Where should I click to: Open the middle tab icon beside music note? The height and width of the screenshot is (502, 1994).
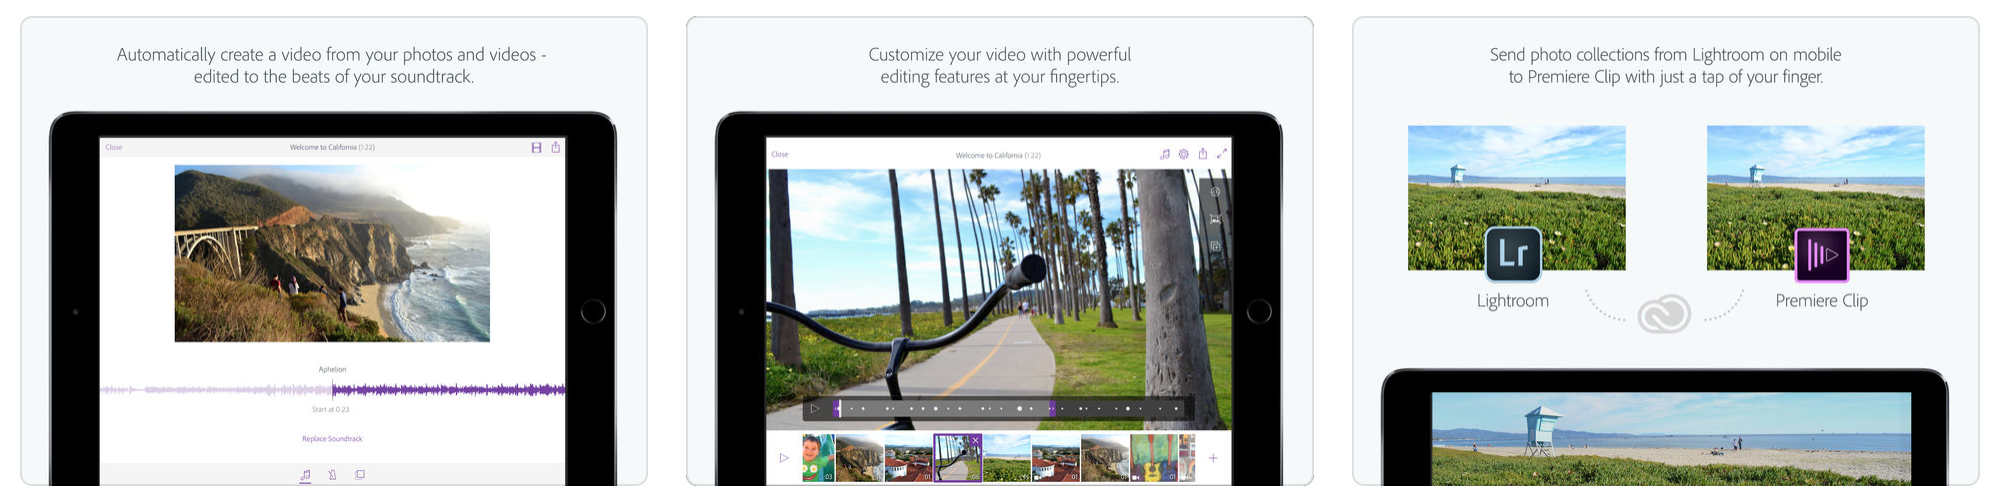pyautogui.click(x=332, y=475)
